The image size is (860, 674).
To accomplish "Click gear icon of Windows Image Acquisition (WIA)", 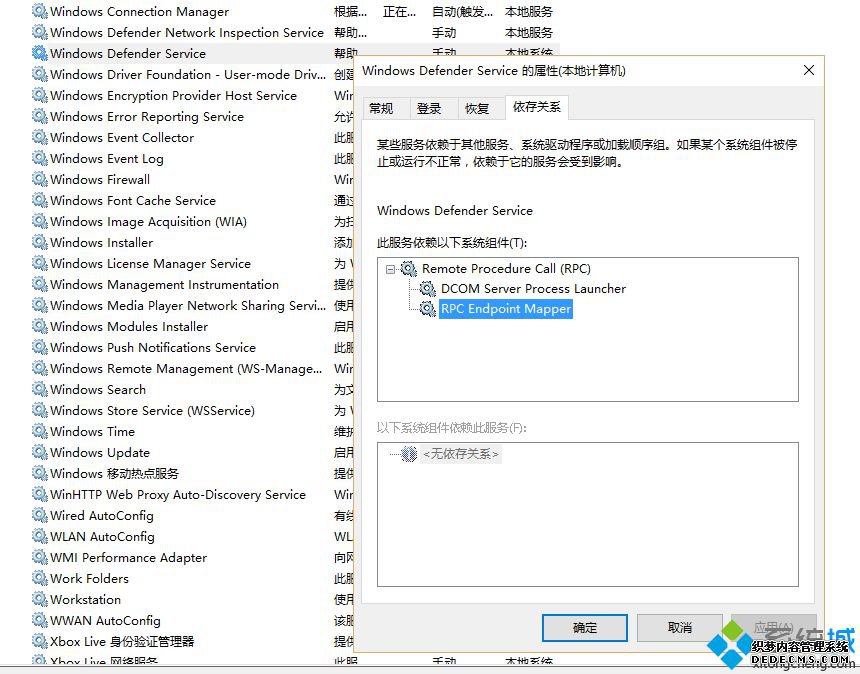I will click(x=39, y=222).
